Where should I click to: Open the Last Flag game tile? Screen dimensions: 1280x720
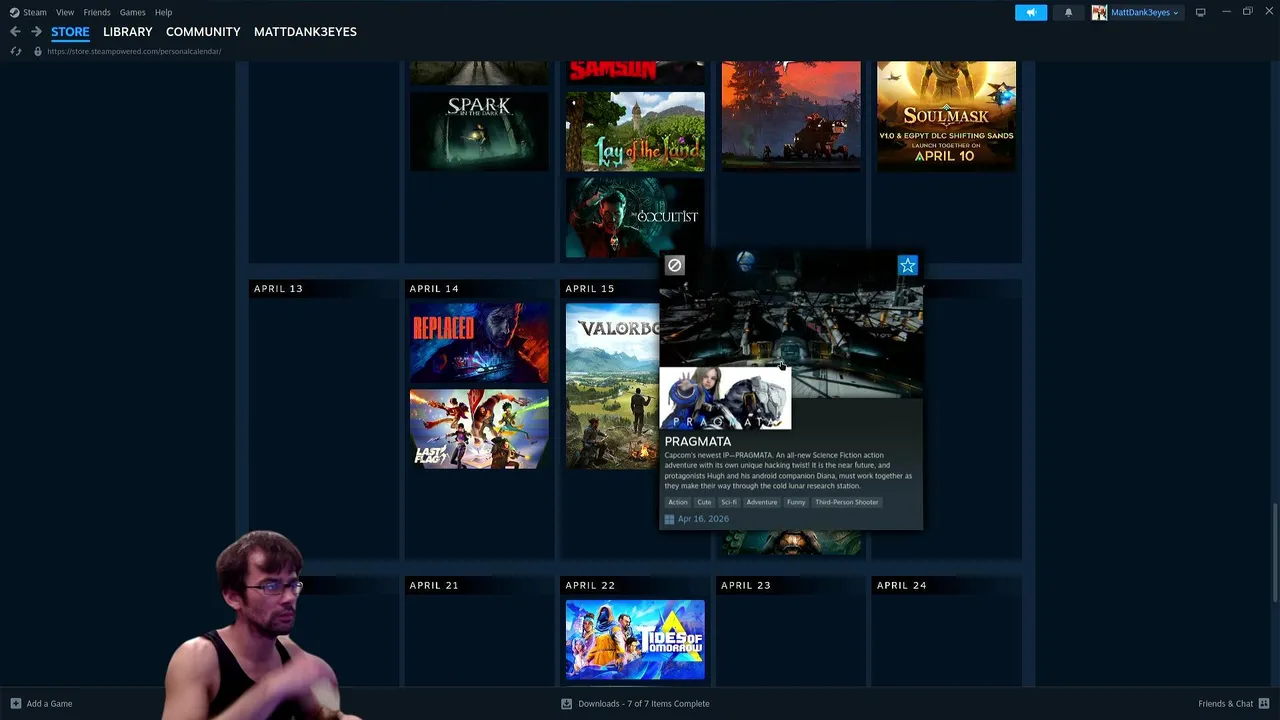[x=479, y=428]
